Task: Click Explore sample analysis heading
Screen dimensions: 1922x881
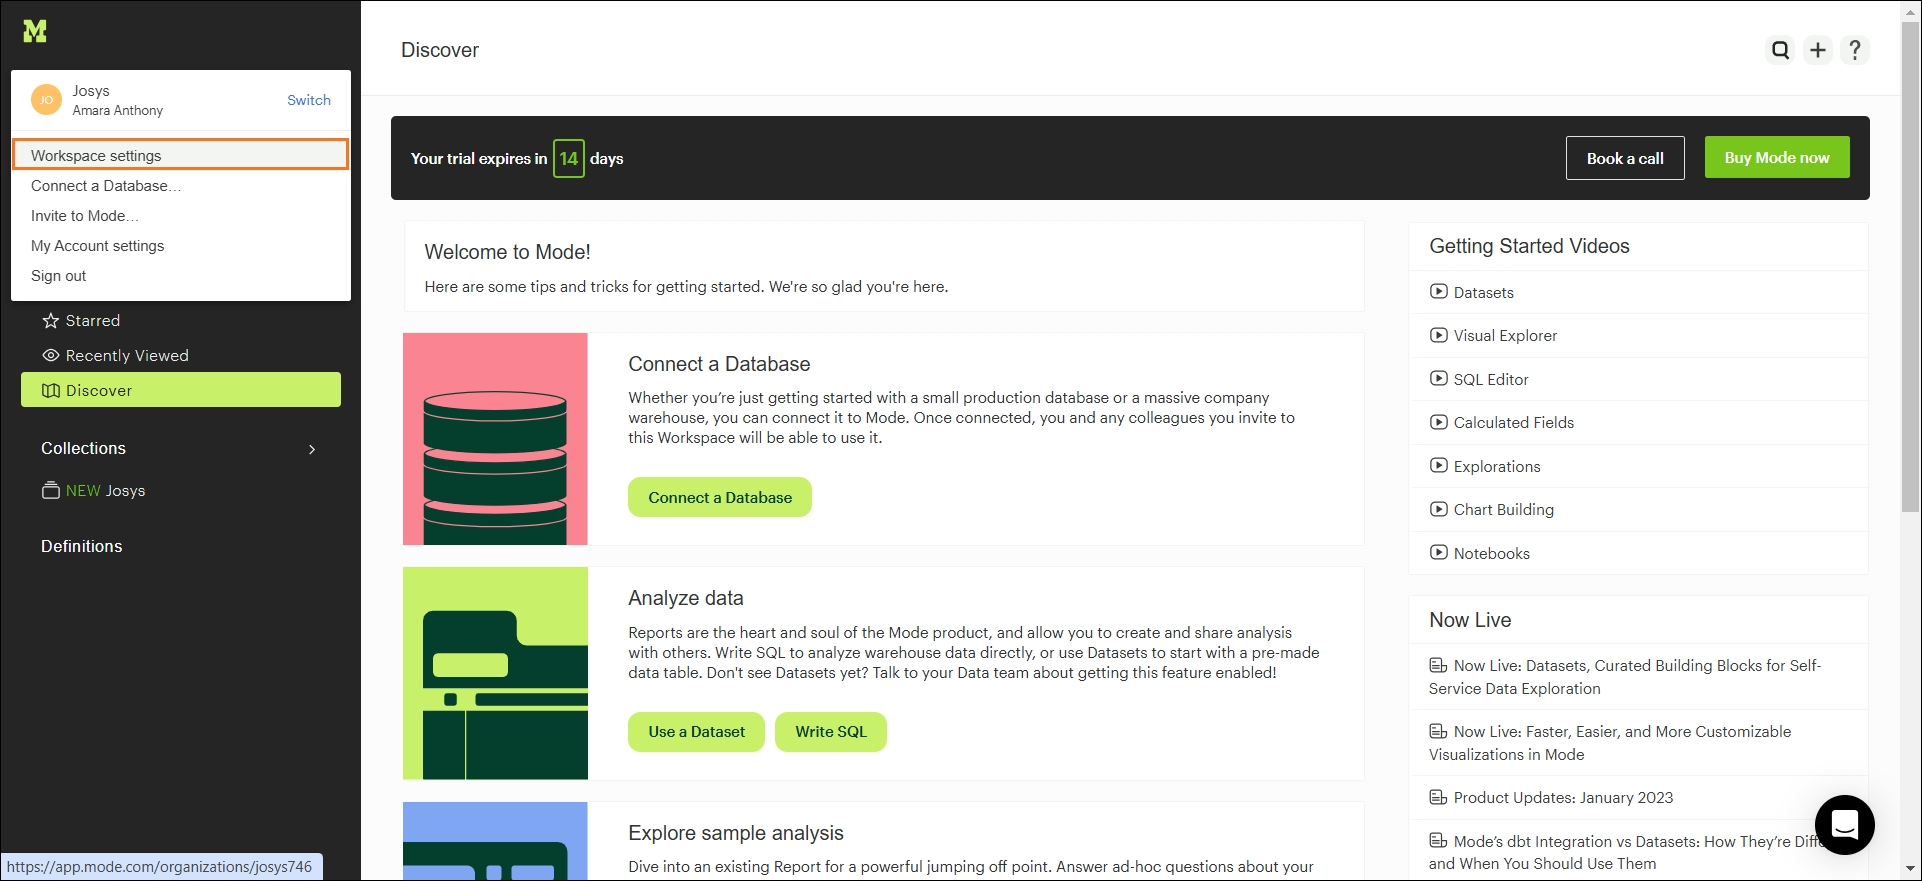Action: [x=736, y=833]
